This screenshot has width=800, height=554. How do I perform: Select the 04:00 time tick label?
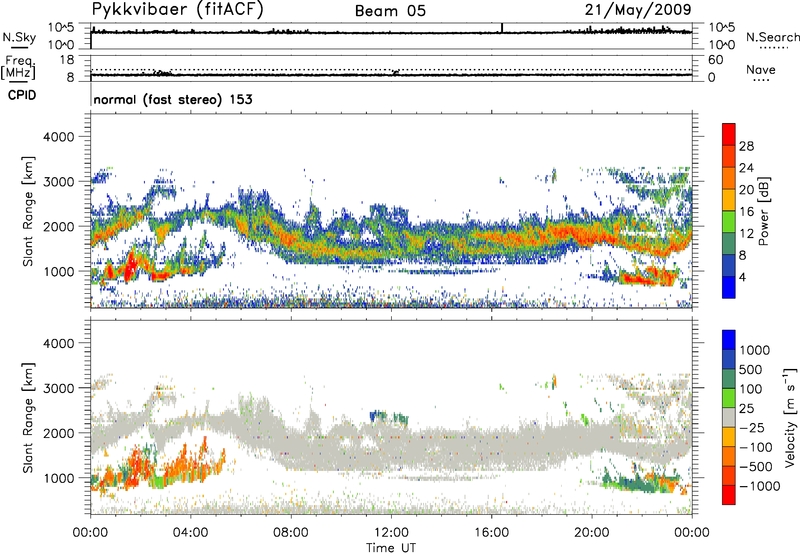pos(190,533)
